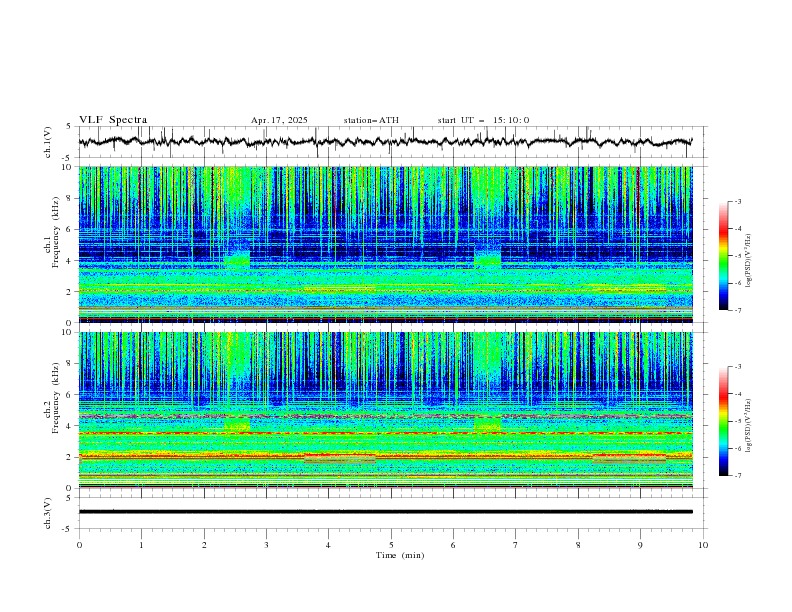Click the ch.2 "Frequency (kHz)" axis label

(x=55, y=398)
